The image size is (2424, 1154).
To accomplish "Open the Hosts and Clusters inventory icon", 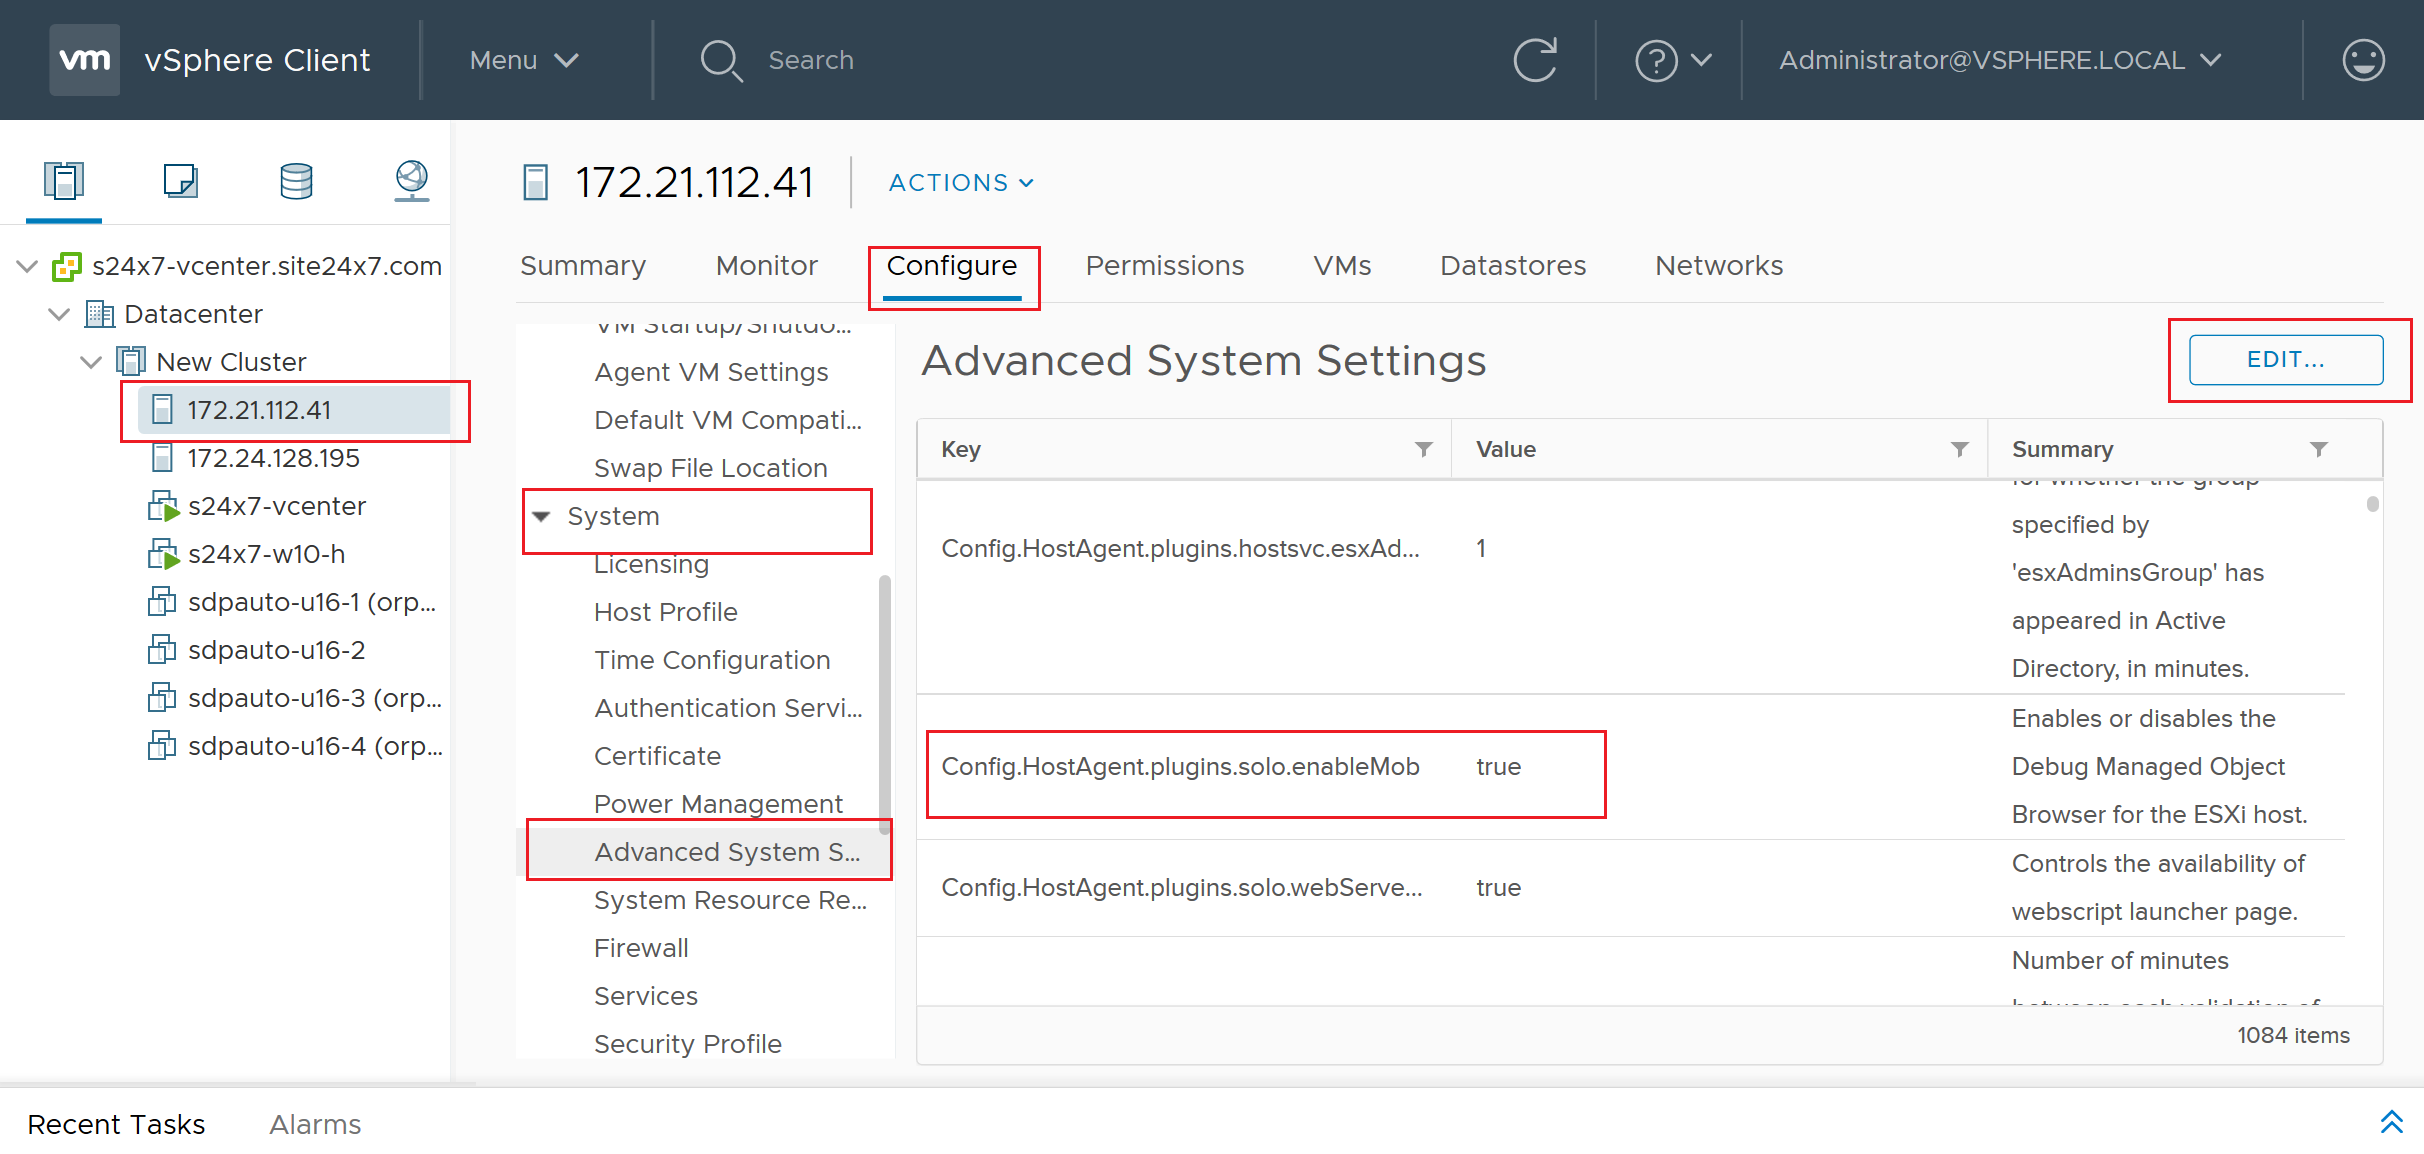I will pos(64,182).
